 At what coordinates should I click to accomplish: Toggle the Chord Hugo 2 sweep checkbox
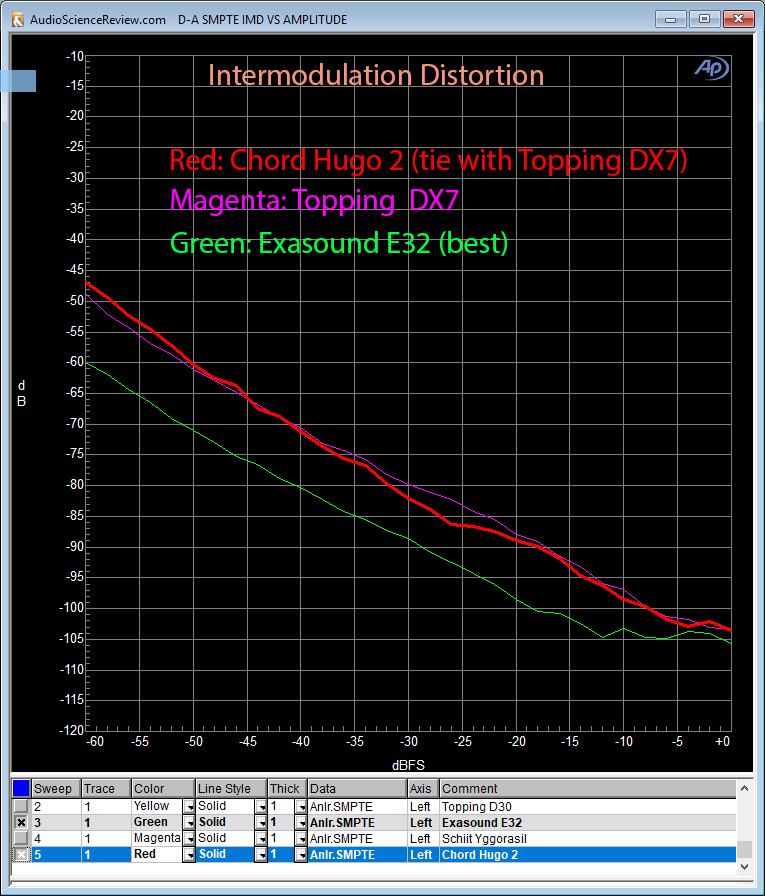click(21, 855)
